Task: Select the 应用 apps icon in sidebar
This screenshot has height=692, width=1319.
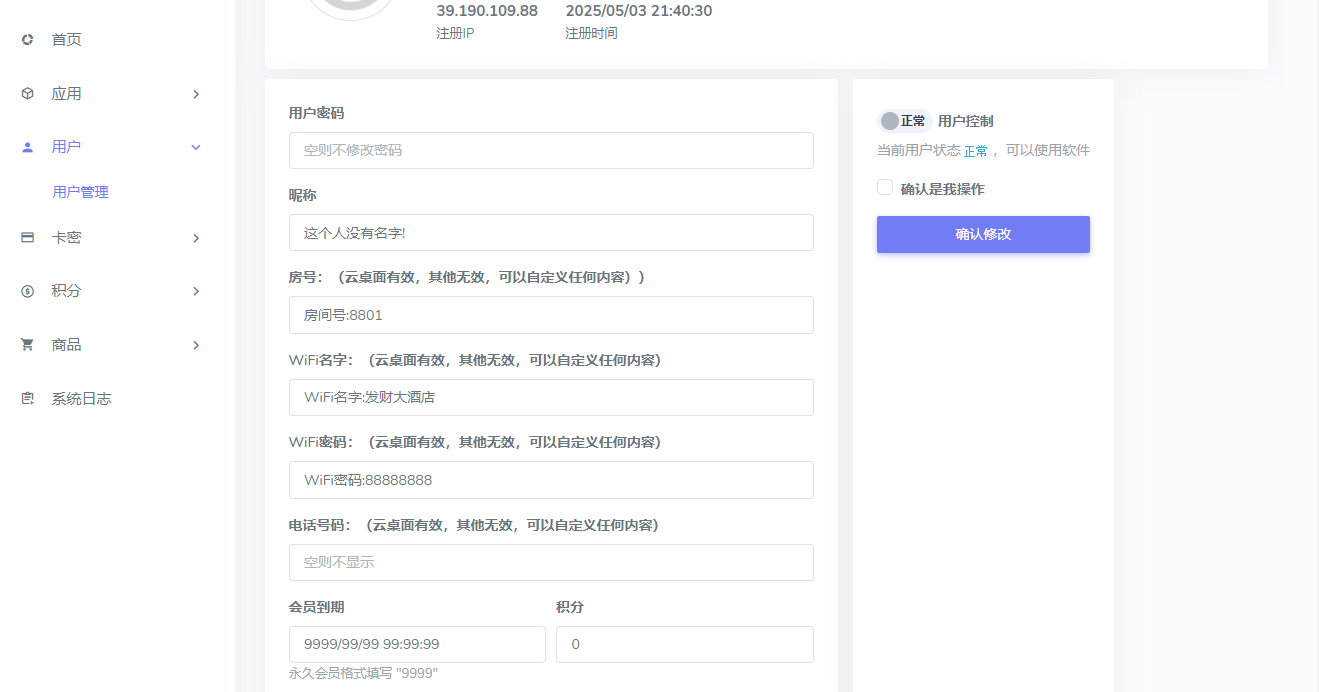Action: tap(25, 92)
